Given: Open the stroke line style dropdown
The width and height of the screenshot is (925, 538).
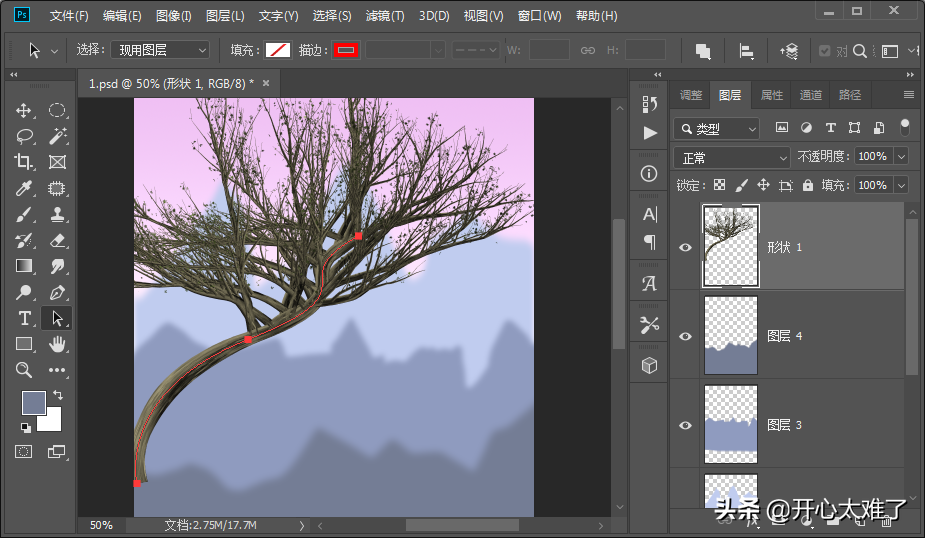Looking at the screenshot, I should tap(475, 50).
